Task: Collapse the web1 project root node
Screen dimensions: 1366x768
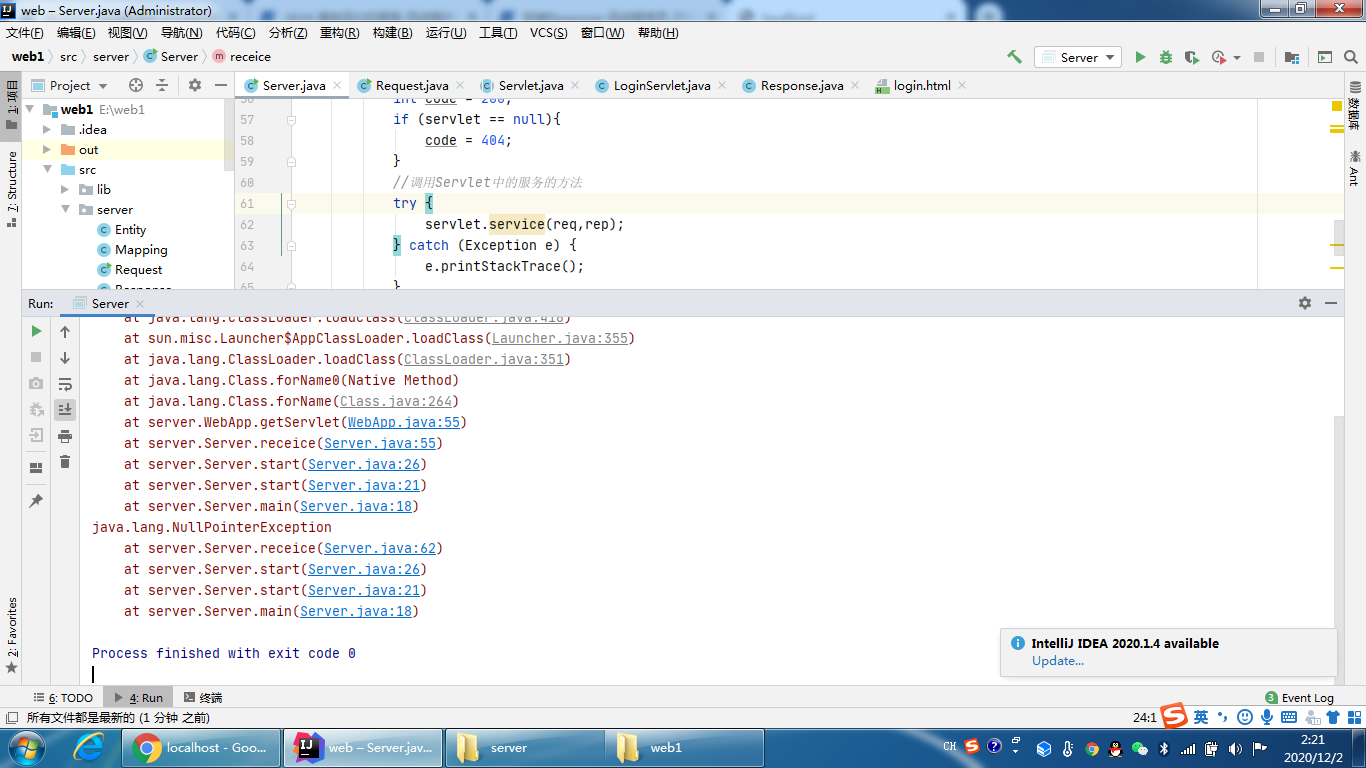Action: pyautogui.click(x=29, y=109)
